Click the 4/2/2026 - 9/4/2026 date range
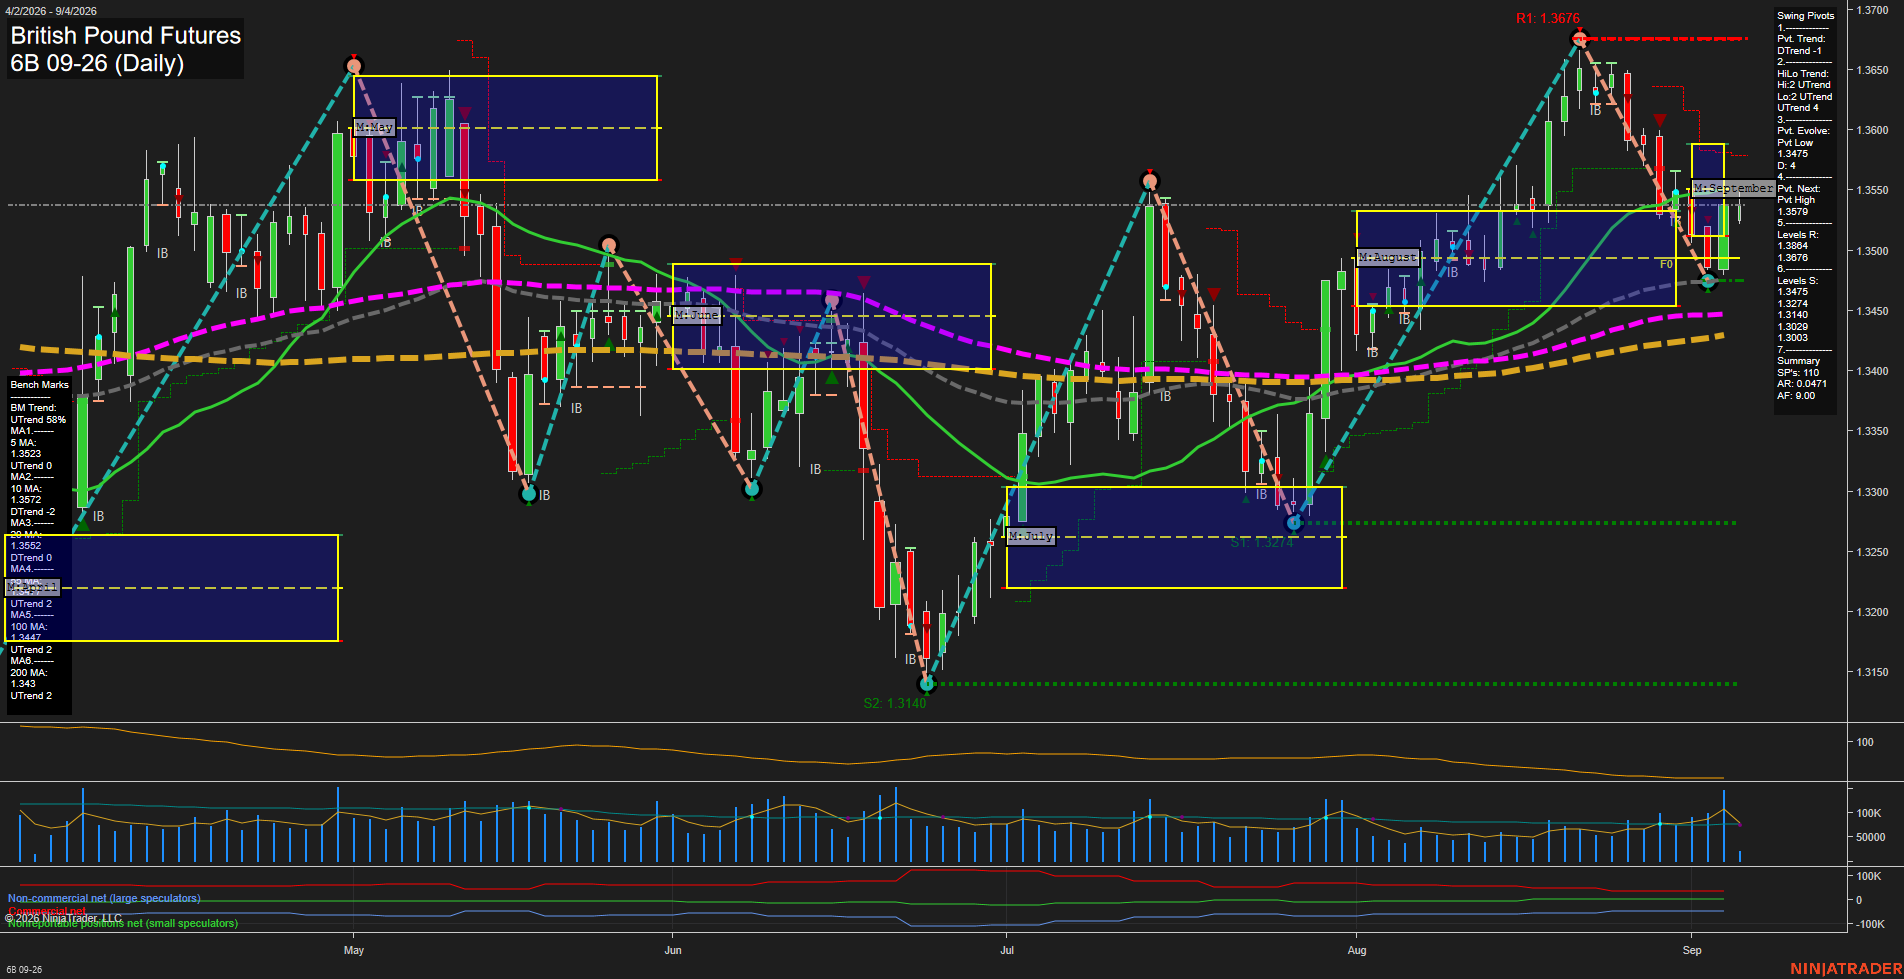1904x979 pixels. tap(50, 11)
